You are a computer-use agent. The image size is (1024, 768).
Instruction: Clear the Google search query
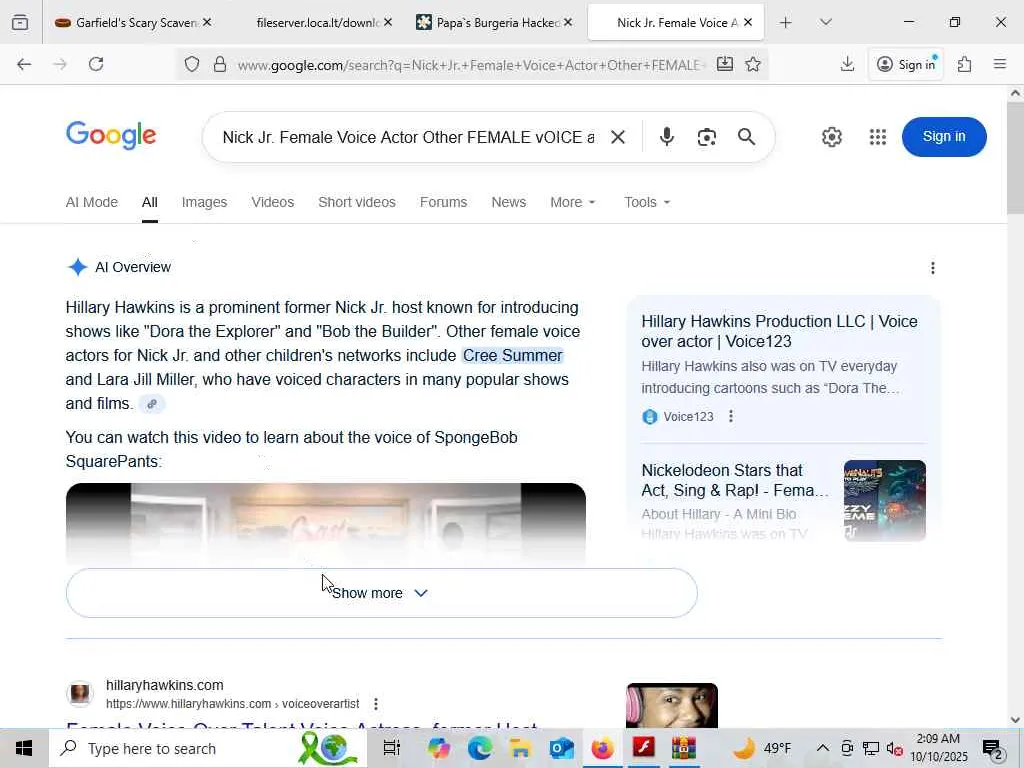618,137
